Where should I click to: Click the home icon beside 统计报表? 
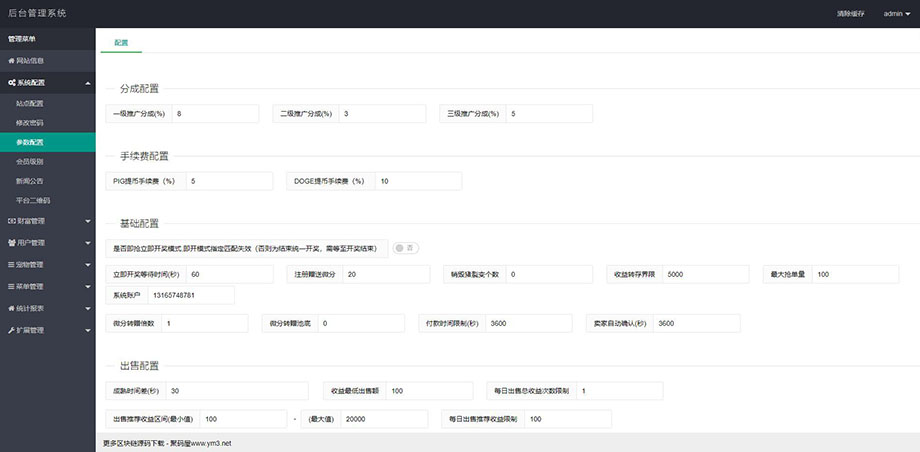[x=11, y=308]
